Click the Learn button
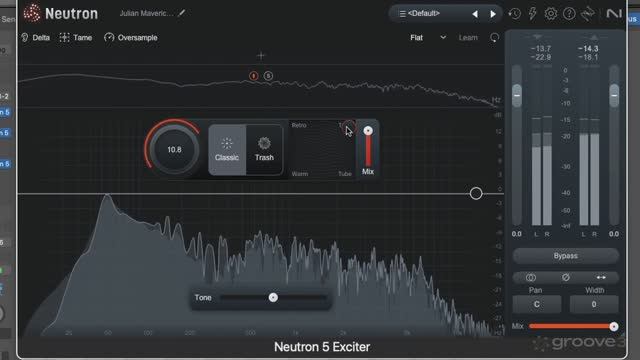This screenshot has width=640, height=360. coord(468,38)
